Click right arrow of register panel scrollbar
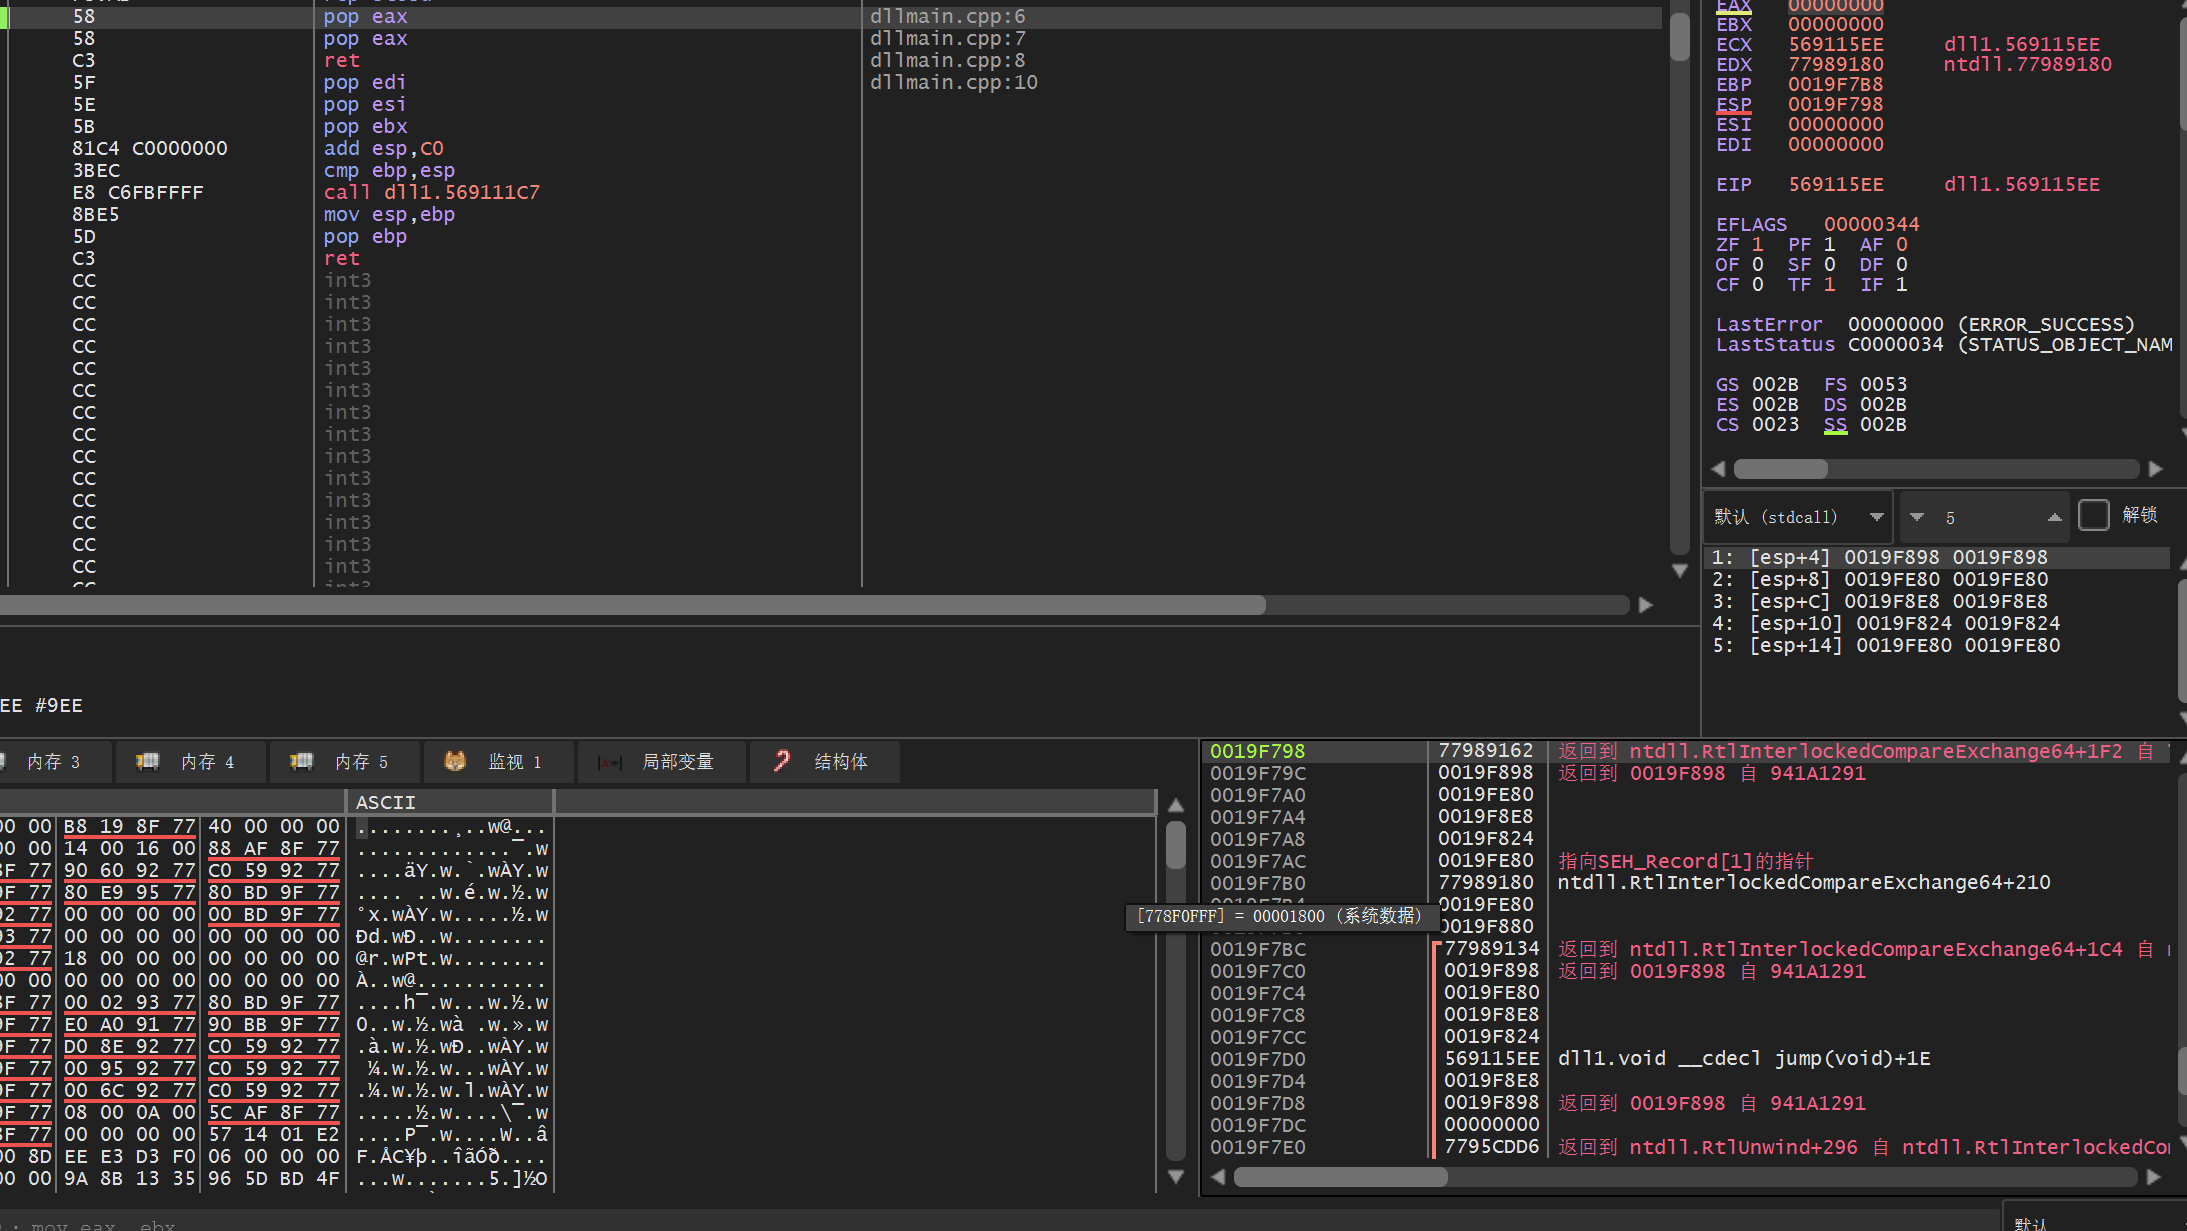The height and width of the screenshot is (1231, 2187). [2156, 469]
